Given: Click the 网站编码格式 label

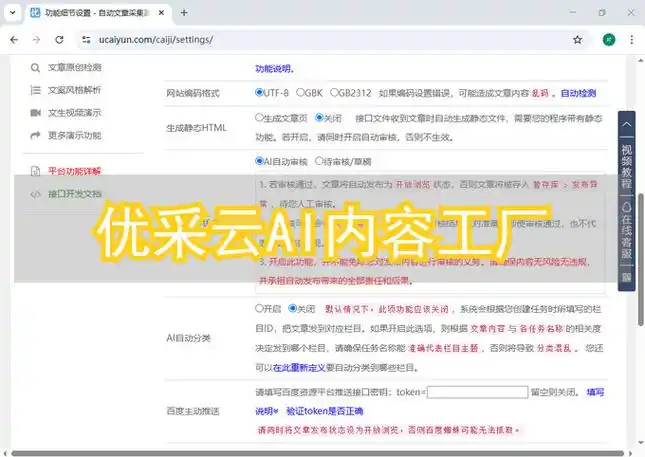Looking at the screenshot, I should click(x=193, y=93).
